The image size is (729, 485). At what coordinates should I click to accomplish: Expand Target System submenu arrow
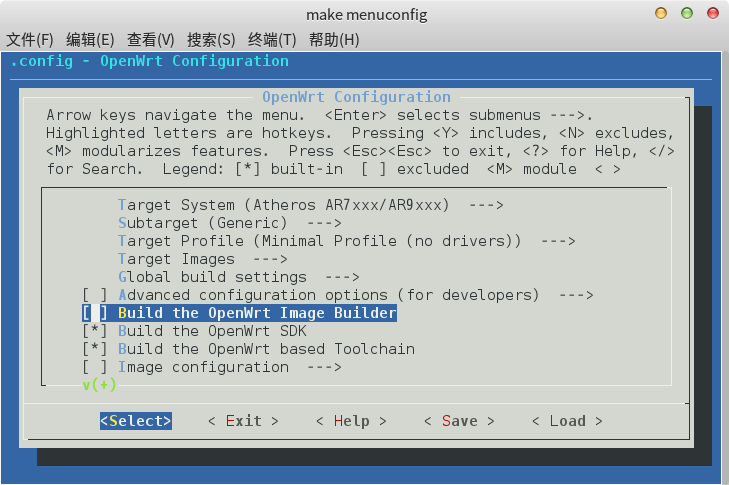point(486,205)
